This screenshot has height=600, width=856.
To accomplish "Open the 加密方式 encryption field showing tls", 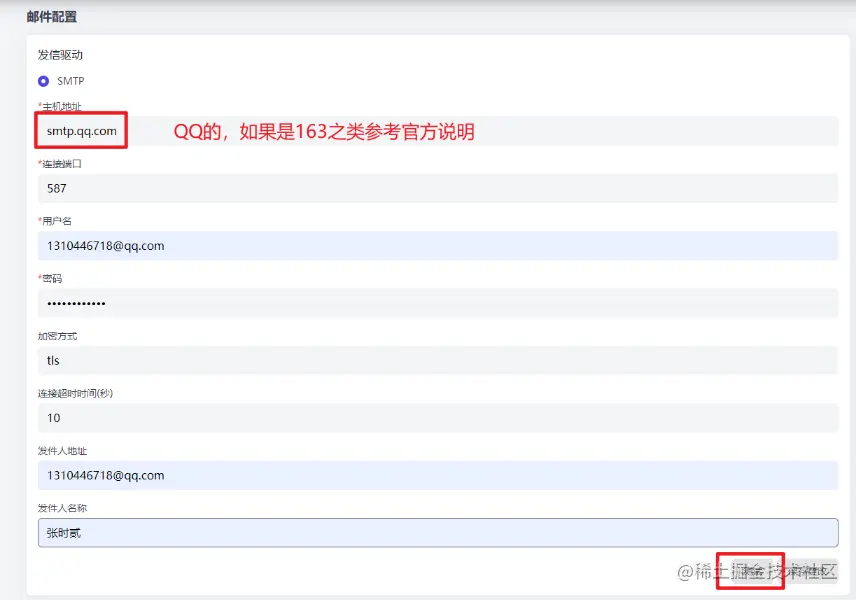I will pos(430,360).
